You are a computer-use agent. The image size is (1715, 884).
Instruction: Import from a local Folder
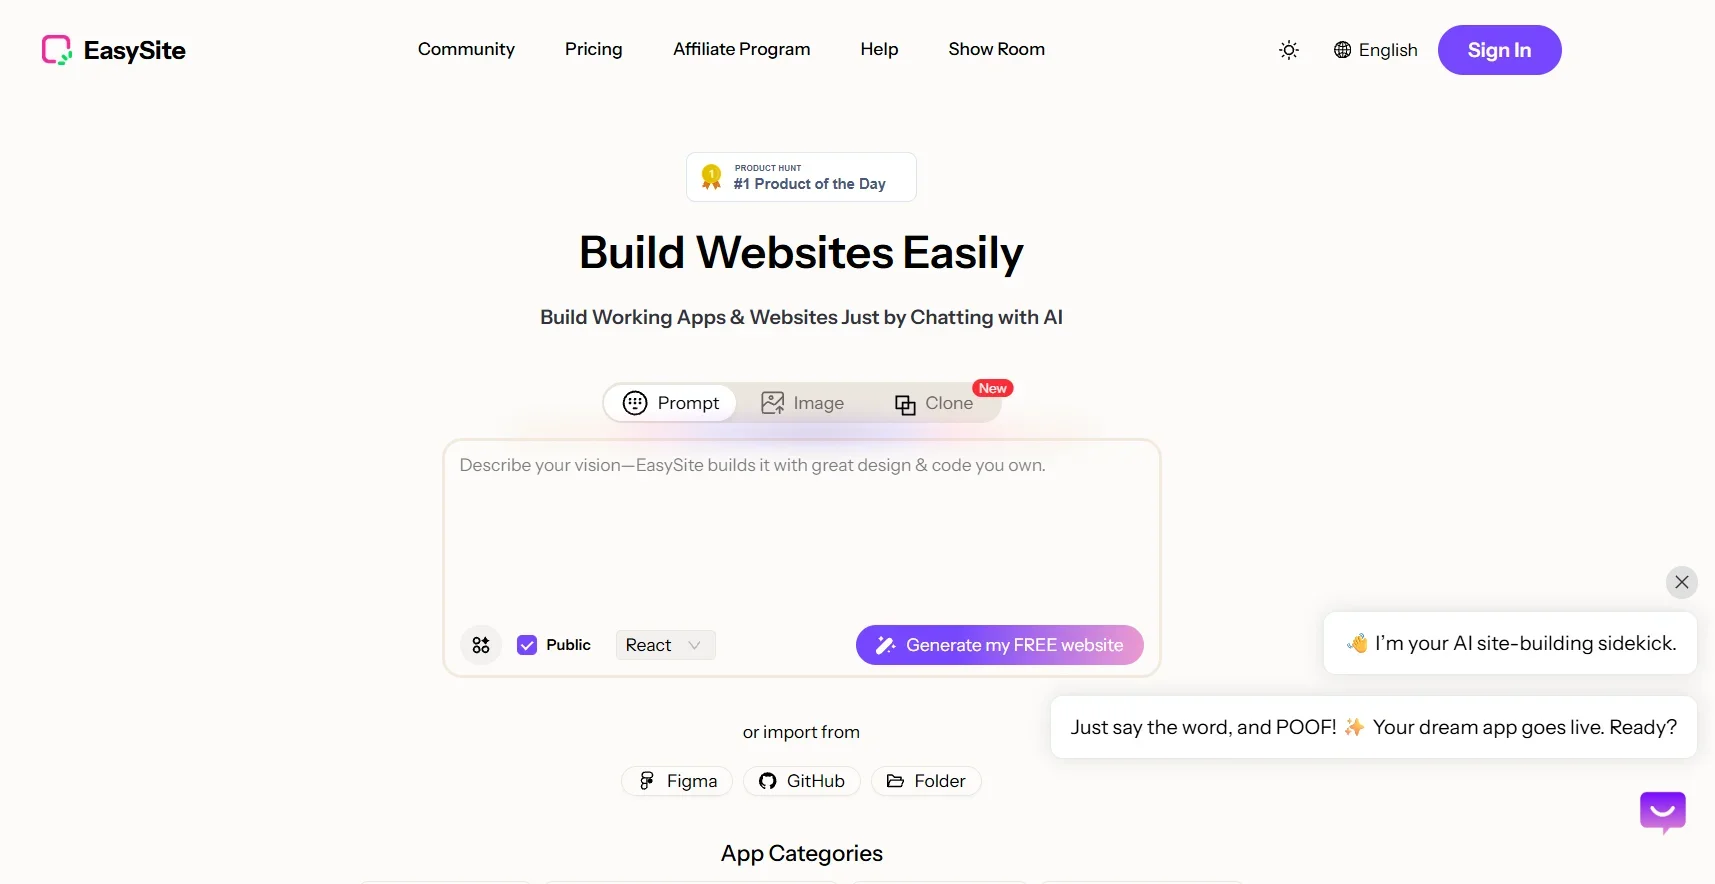point(925,780)
